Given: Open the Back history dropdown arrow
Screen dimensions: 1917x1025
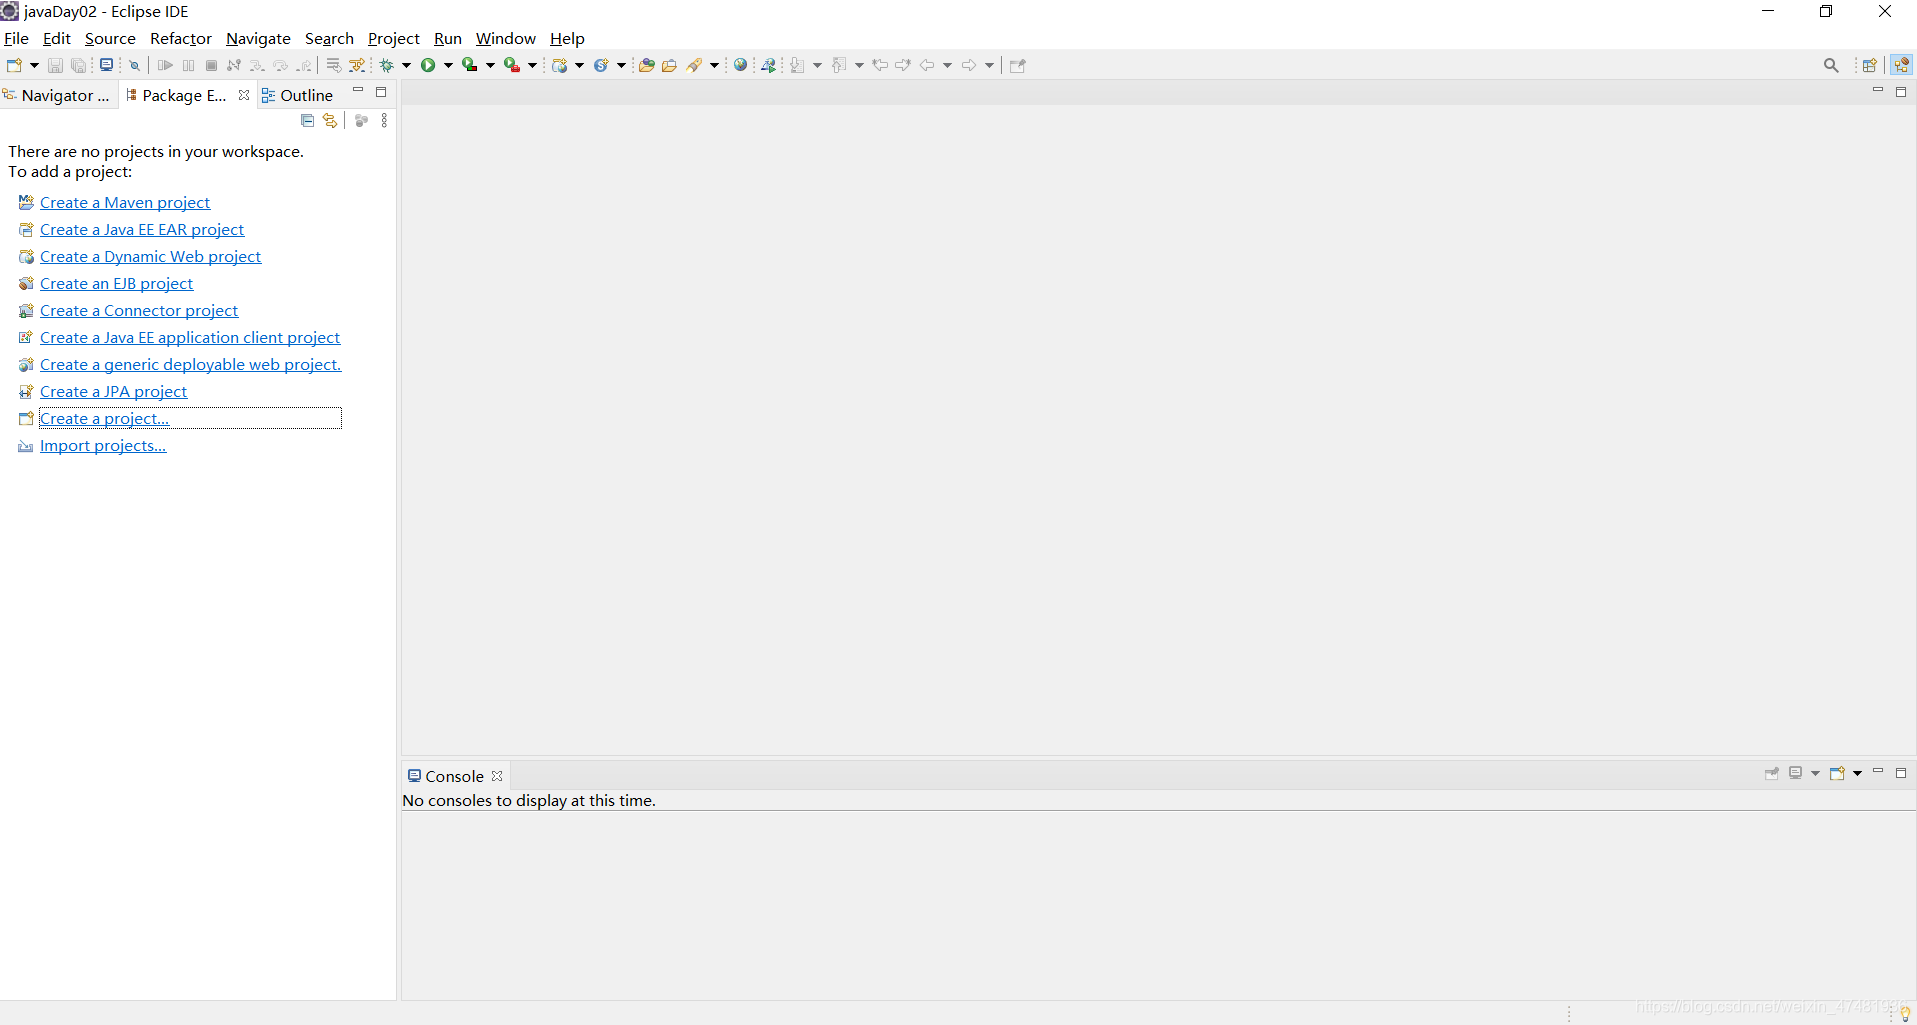Looking at the screenshot, I should tap(947, 66).
